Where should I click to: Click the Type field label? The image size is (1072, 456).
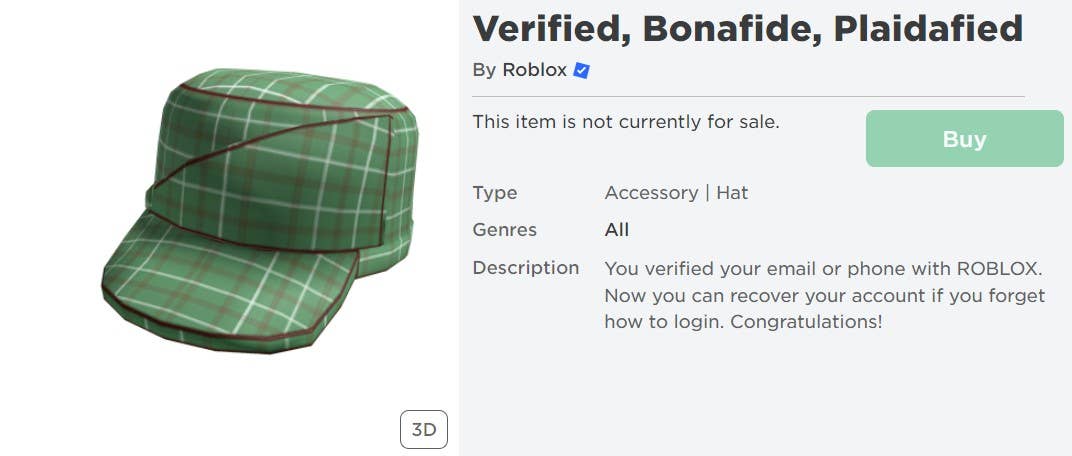495,193
